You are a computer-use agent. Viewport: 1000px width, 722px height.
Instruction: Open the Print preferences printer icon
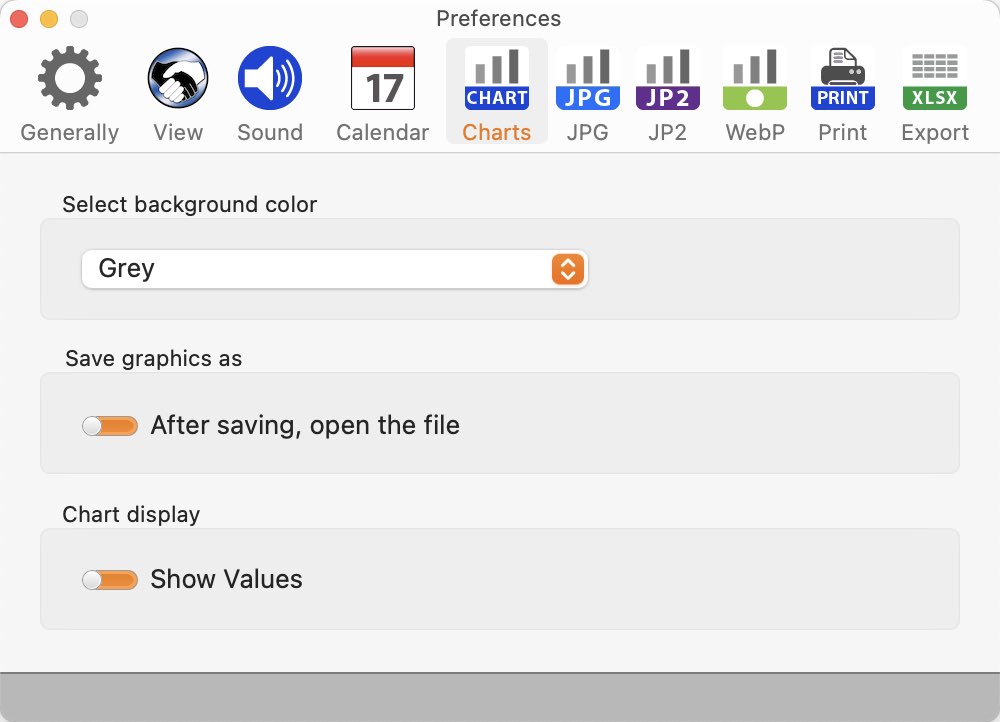click(x=842, y=78)
